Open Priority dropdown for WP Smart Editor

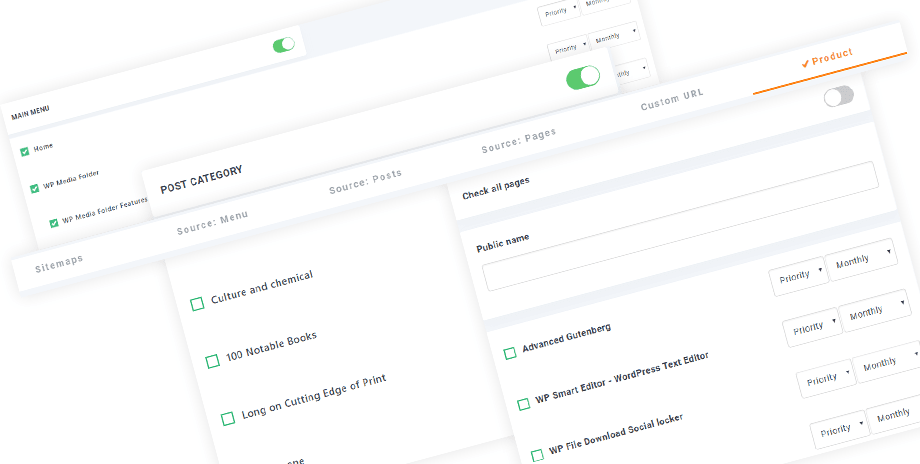coord(813,327)
